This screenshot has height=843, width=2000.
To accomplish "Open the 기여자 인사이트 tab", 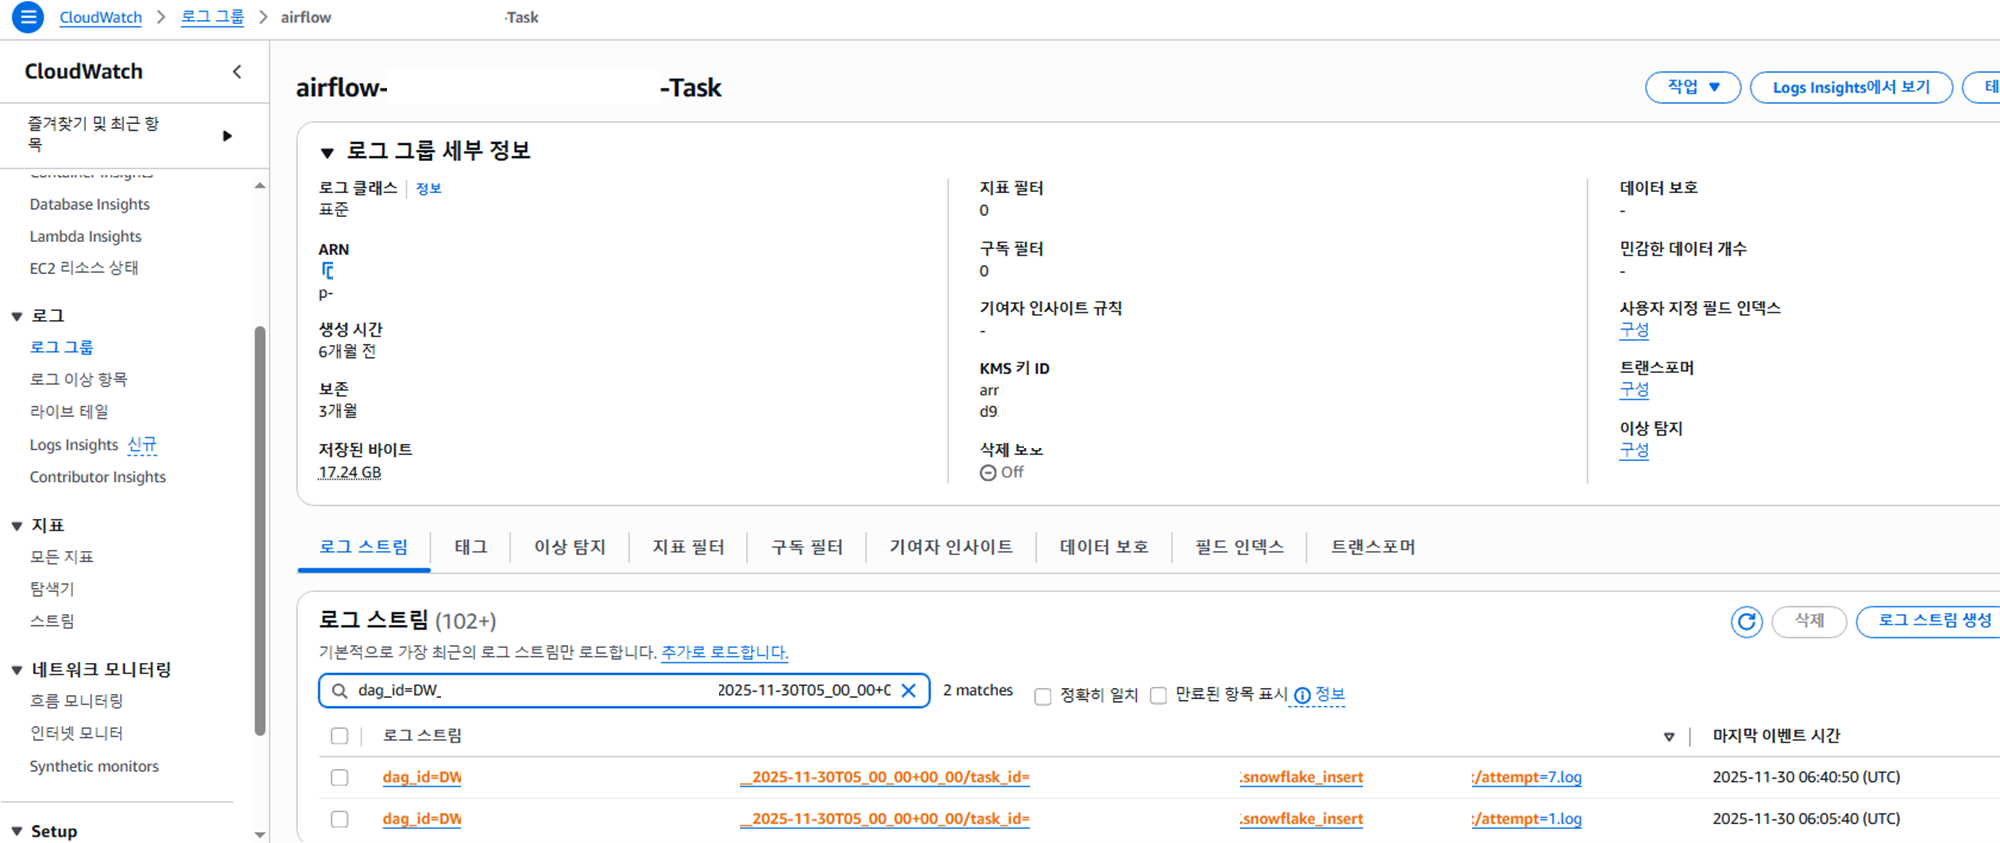I will (950, 547).
